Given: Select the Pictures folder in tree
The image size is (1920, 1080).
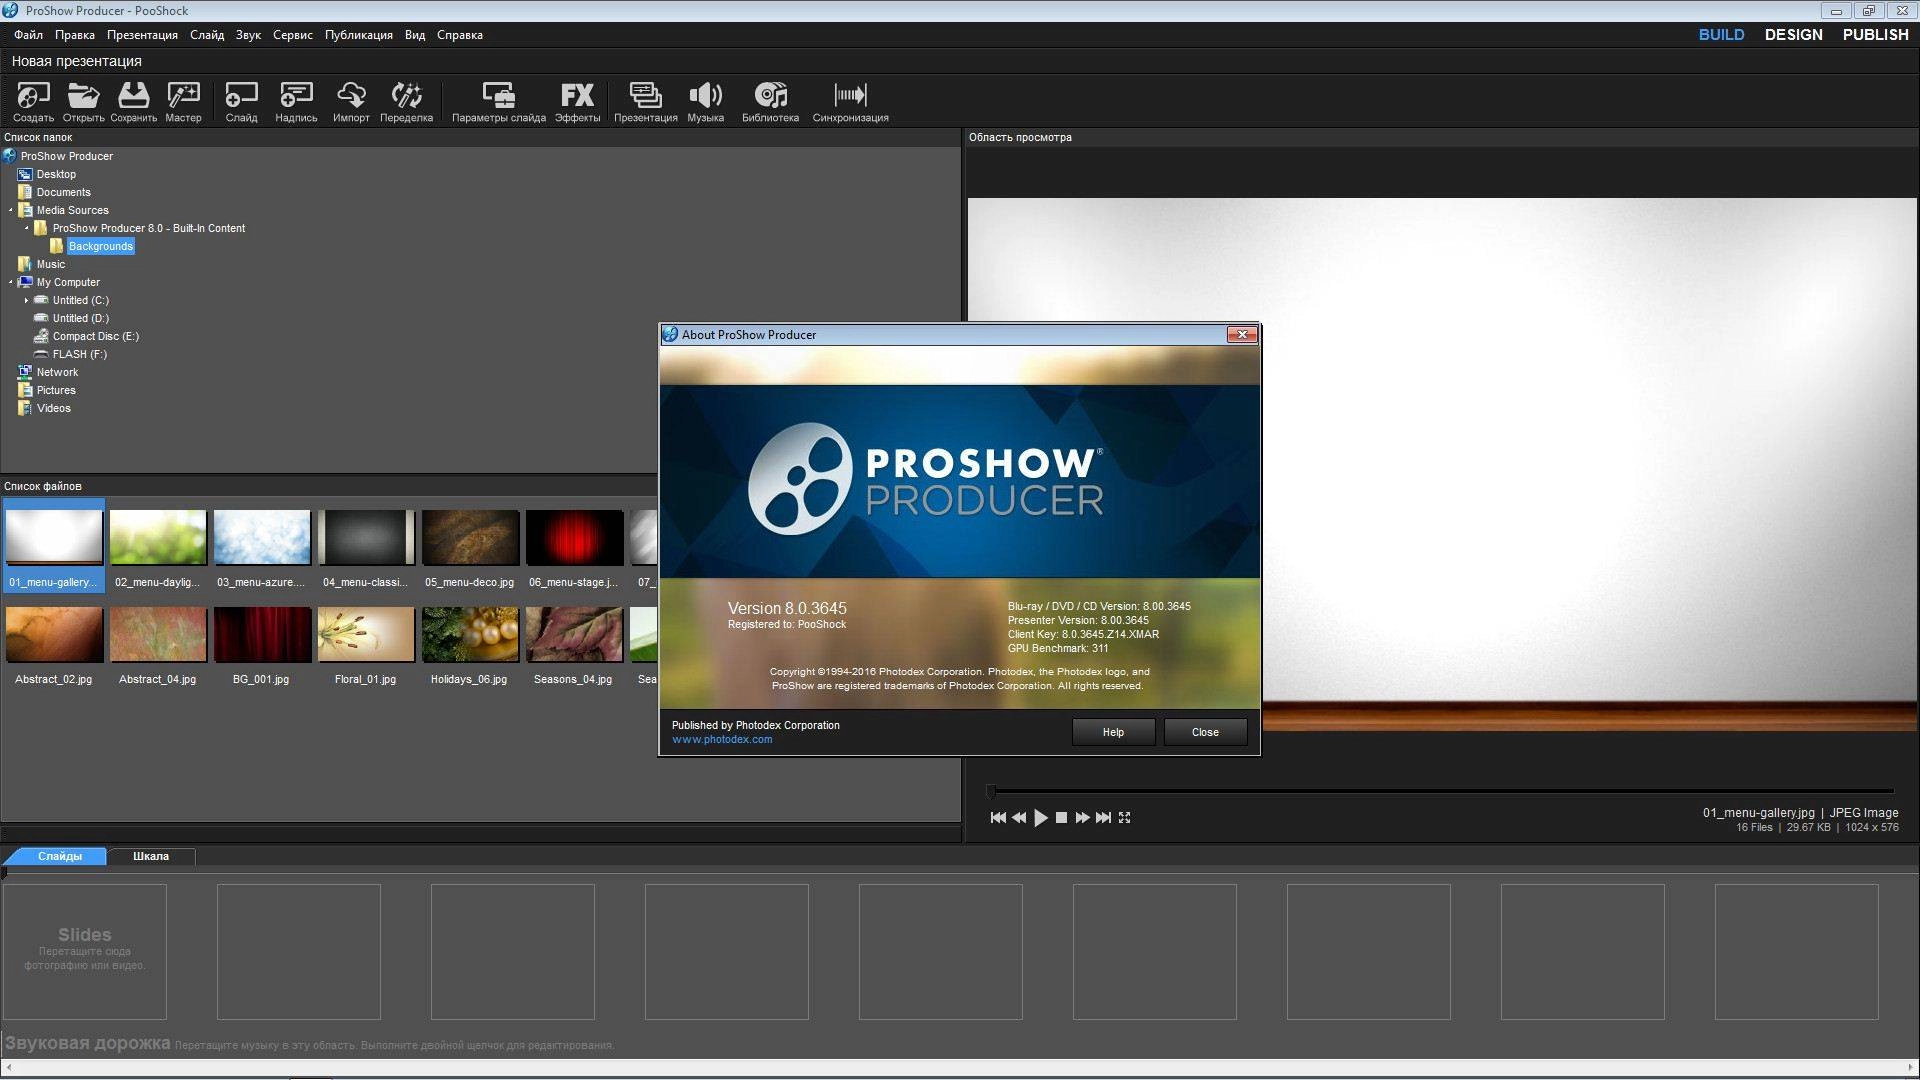Looking at the screenshot, I should 56,391.
